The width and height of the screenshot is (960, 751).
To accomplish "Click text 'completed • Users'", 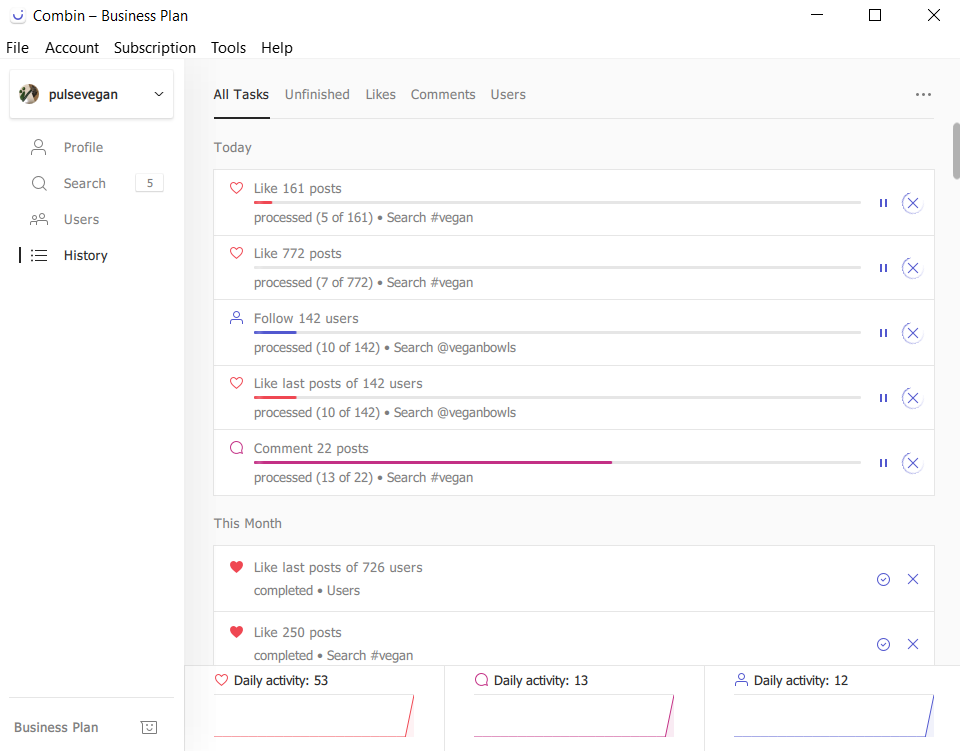I will click(307, 591).
